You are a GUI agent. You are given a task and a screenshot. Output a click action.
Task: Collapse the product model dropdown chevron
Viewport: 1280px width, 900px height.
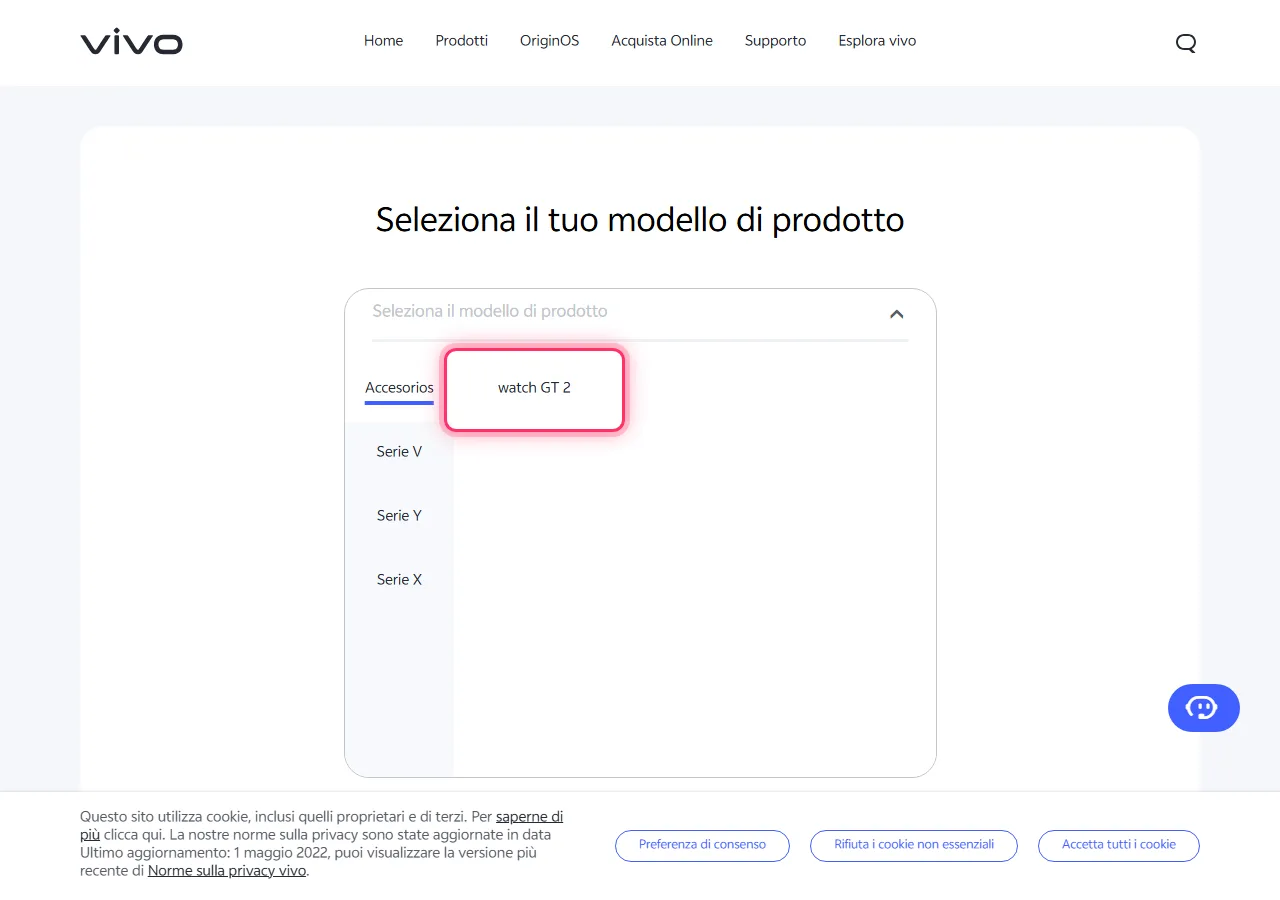[897, 314]
